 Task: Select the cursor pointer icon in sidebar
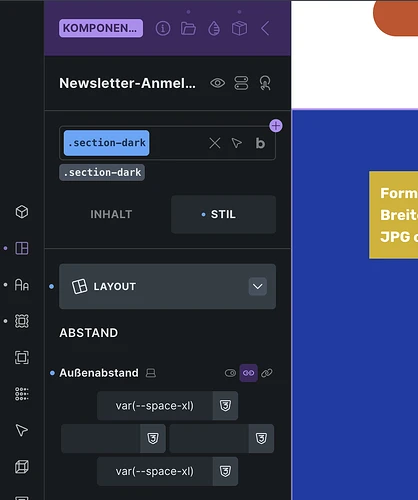(x=22, y=430)
